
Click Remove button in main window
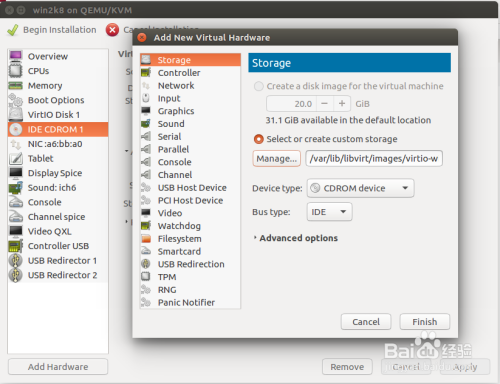click(x=347, y=367)
